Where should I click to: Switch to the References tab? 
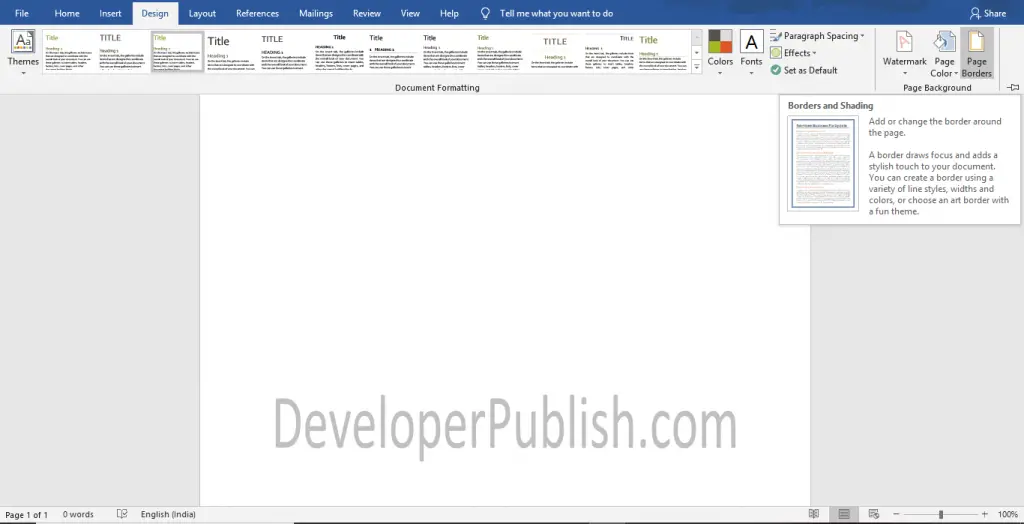pos(257,13)
